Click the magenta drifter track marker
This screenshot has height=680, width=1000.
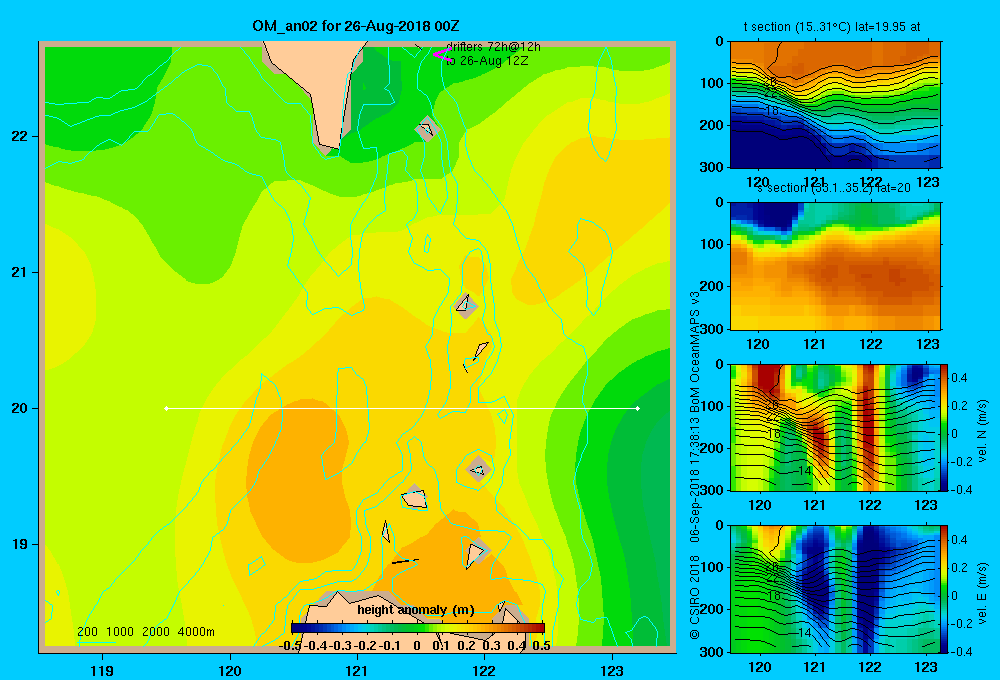coord(441,55)
